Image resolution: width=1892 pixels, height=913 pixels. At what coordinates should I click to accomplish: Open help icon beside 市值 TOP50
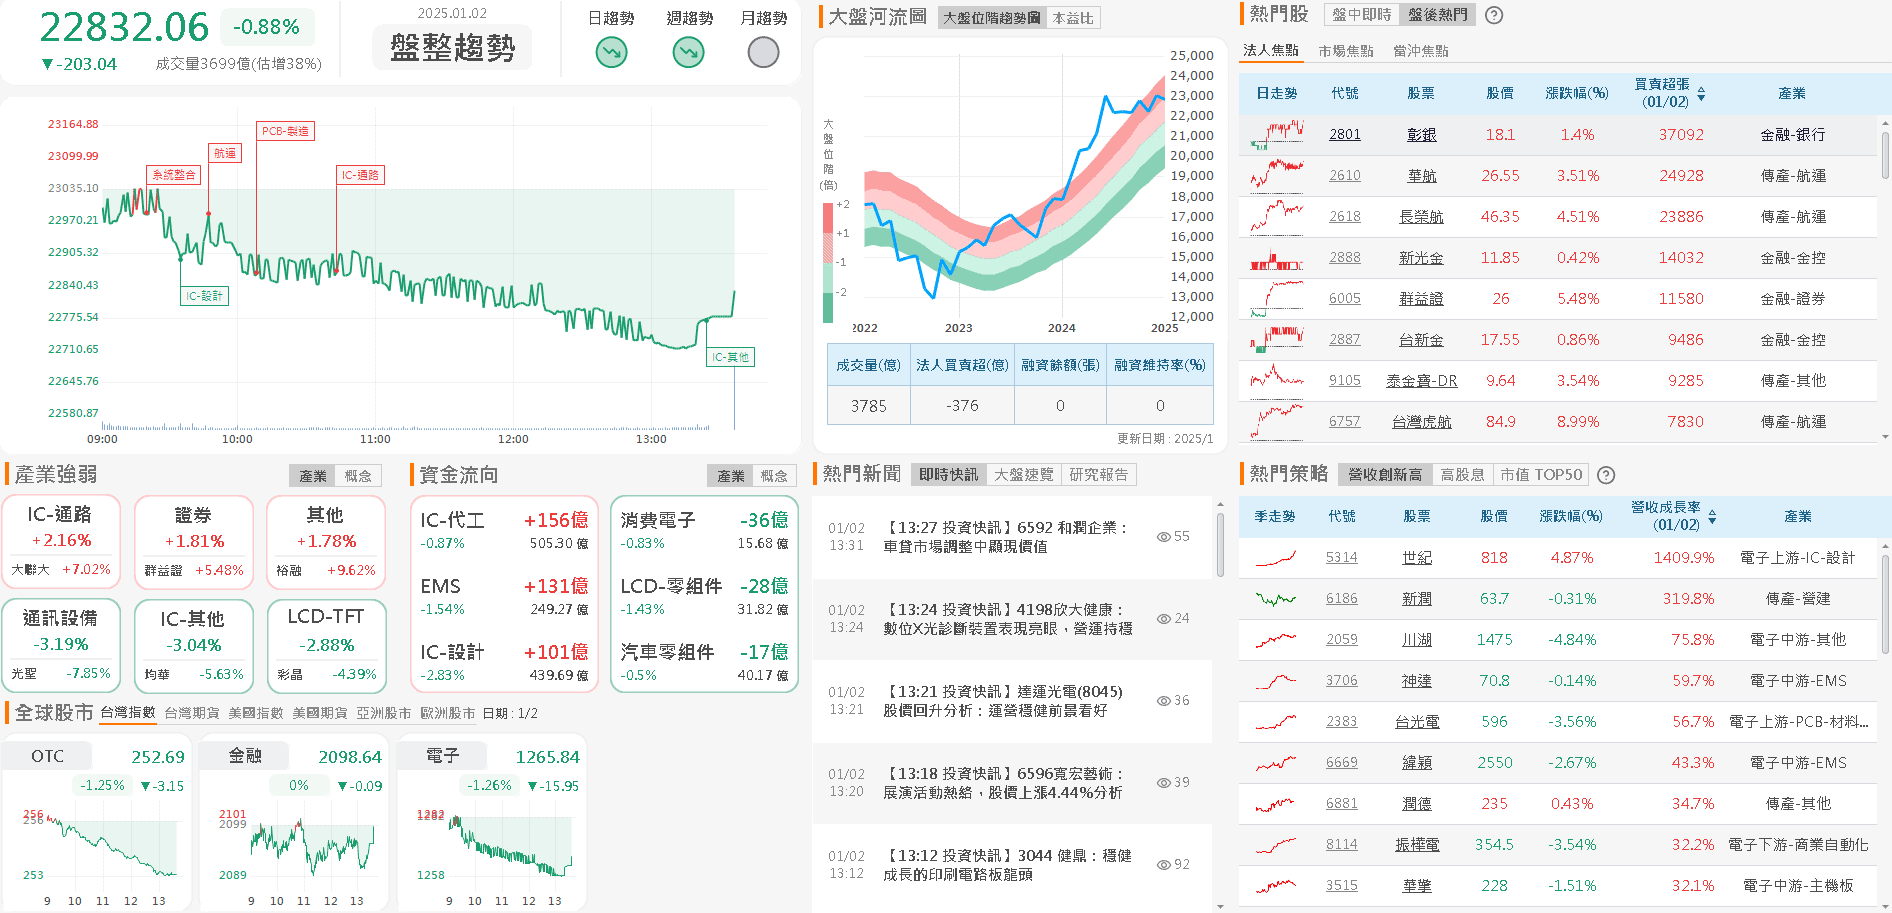[x=1606, y=475]
